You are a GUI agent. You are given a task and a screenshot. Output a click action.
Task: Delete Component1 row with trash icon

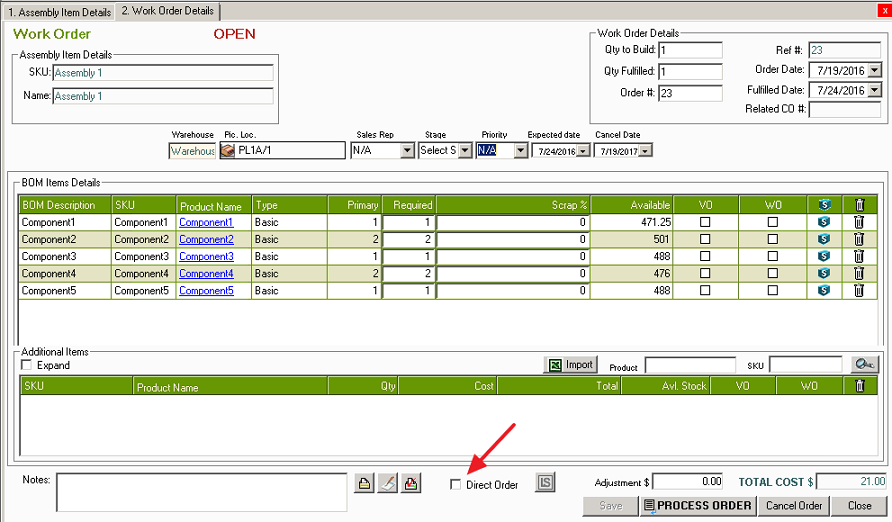click(858, 222)
